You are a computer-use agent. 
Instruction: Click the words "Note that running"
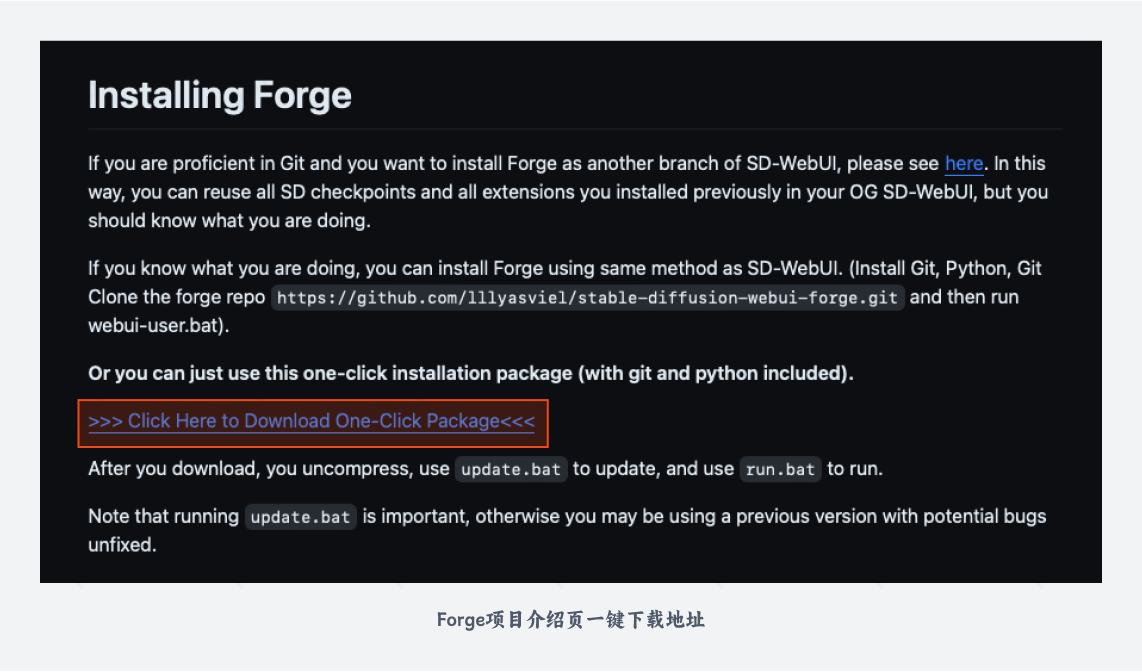pos(163,516)
